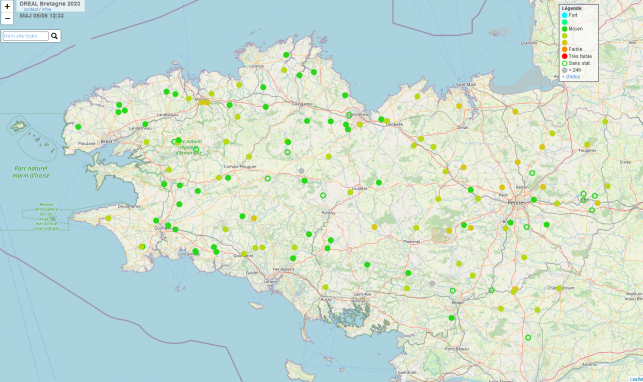The width and height of the screenshot is (643, 382).
Task: Open the contact link
Action: click(x=31, y=9)
